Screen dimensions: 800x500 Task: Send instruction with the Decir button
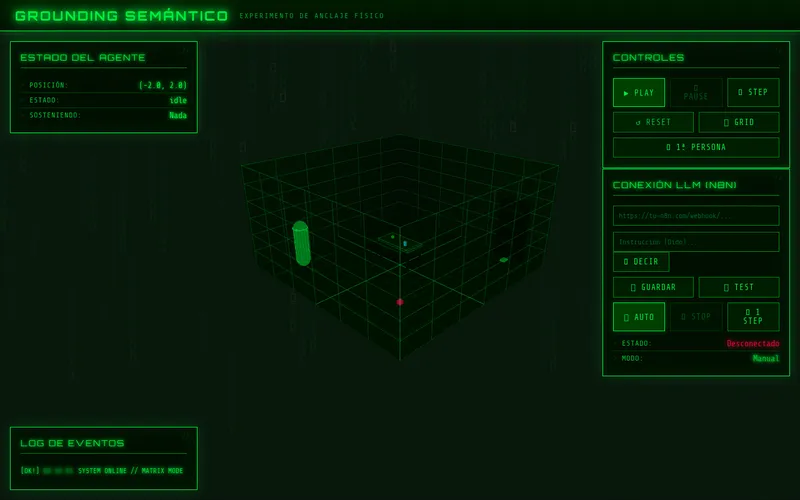tap(641, 262)
